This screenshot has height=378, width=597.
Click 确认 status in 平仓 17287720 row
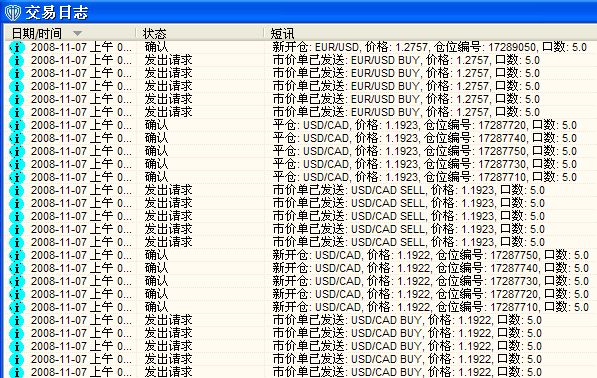click(x=156, y=125)
